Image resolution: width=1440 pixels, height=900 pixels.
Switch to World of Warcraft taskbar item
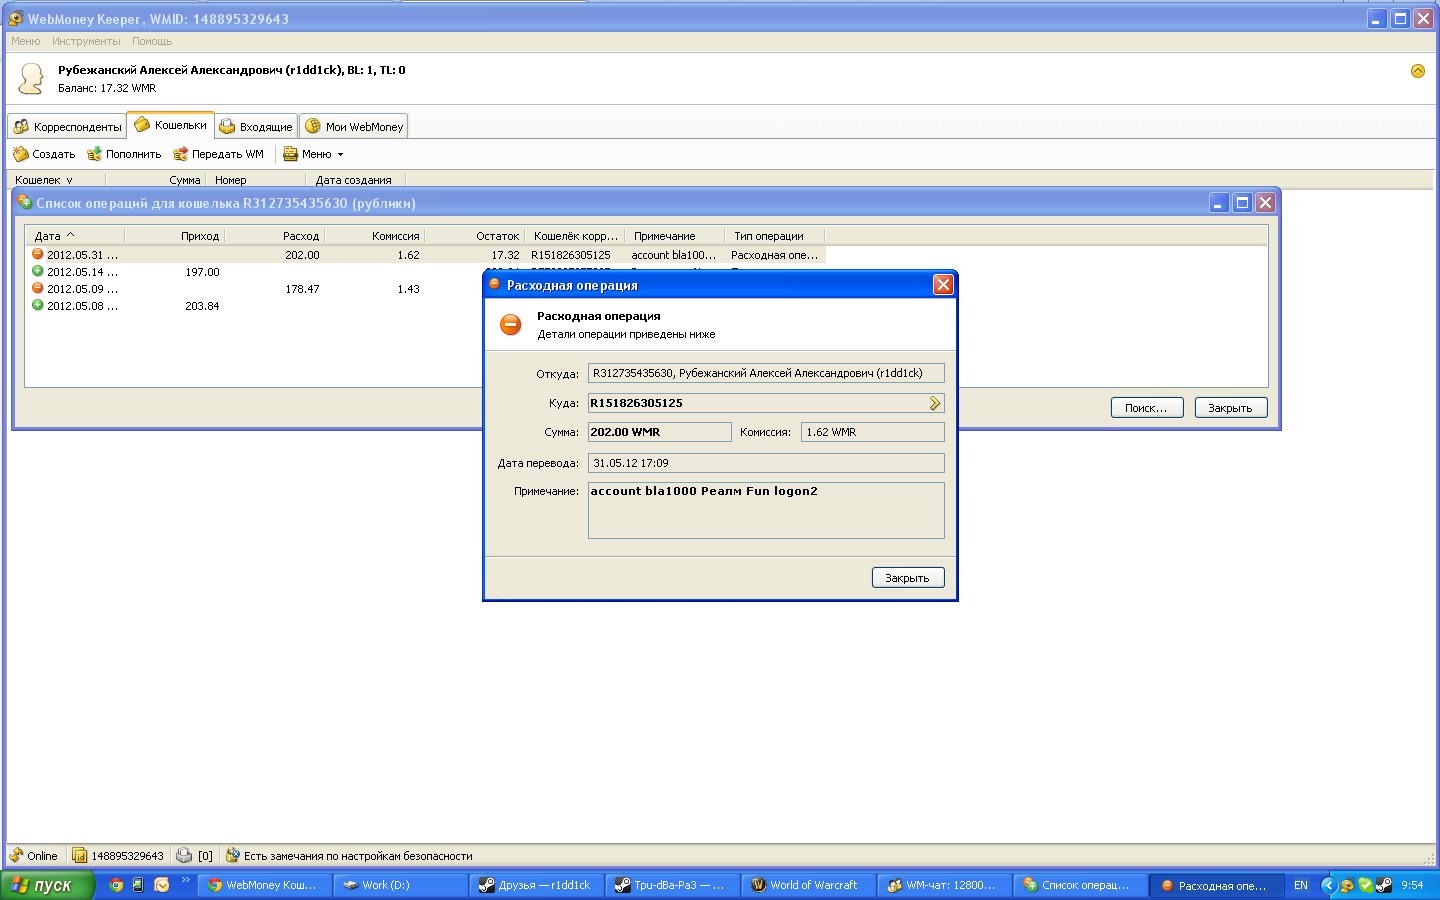[808, 885]
